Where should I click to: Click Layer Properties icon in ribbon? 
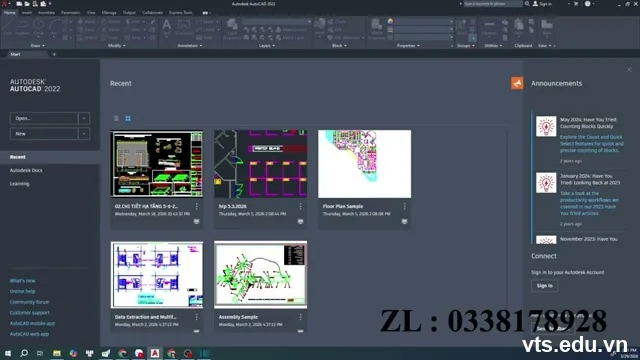coord(232,25)
